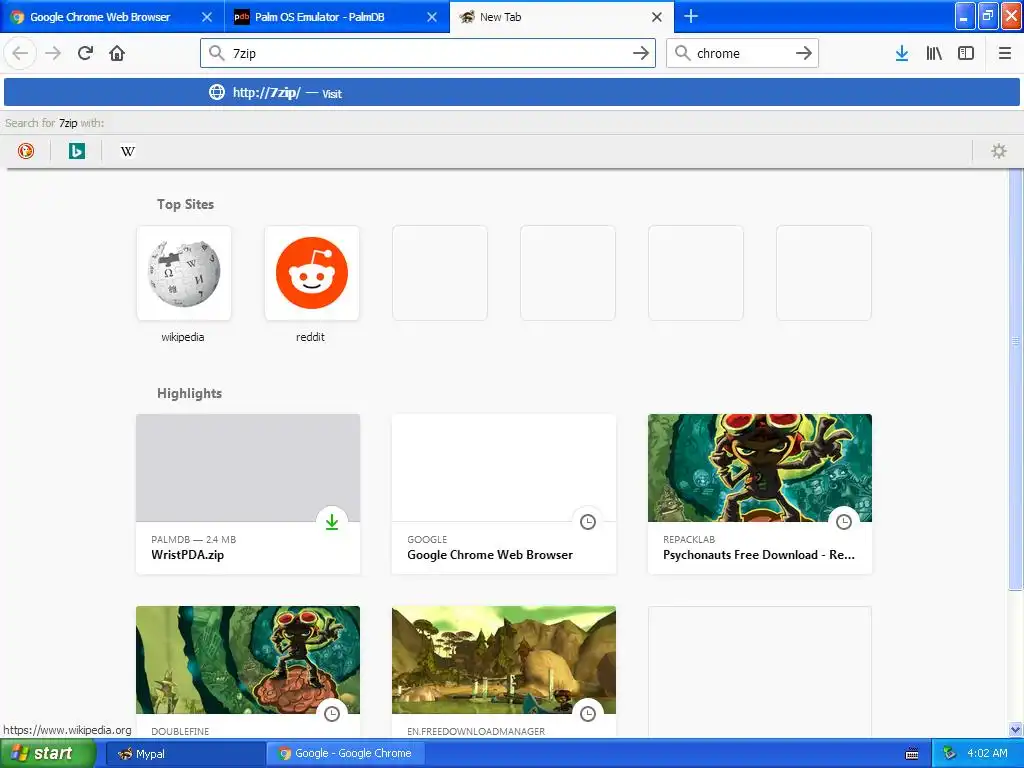Click the page scroll down arrow
The width and height of the screenshot is (1024, 768).
[1016, 730]
